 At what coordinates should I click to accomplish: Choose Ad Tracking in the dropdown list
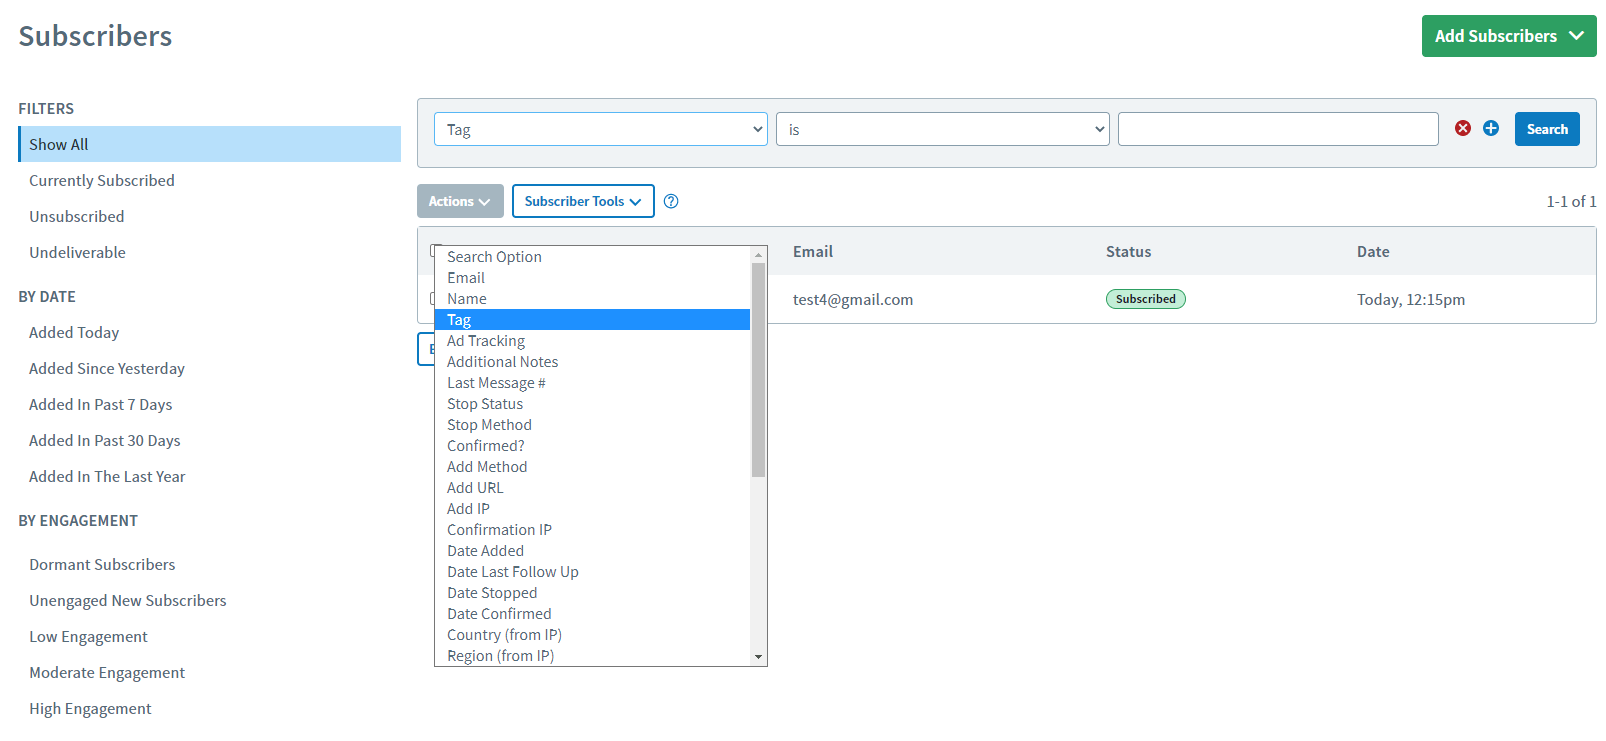click(x=592, y=341)
